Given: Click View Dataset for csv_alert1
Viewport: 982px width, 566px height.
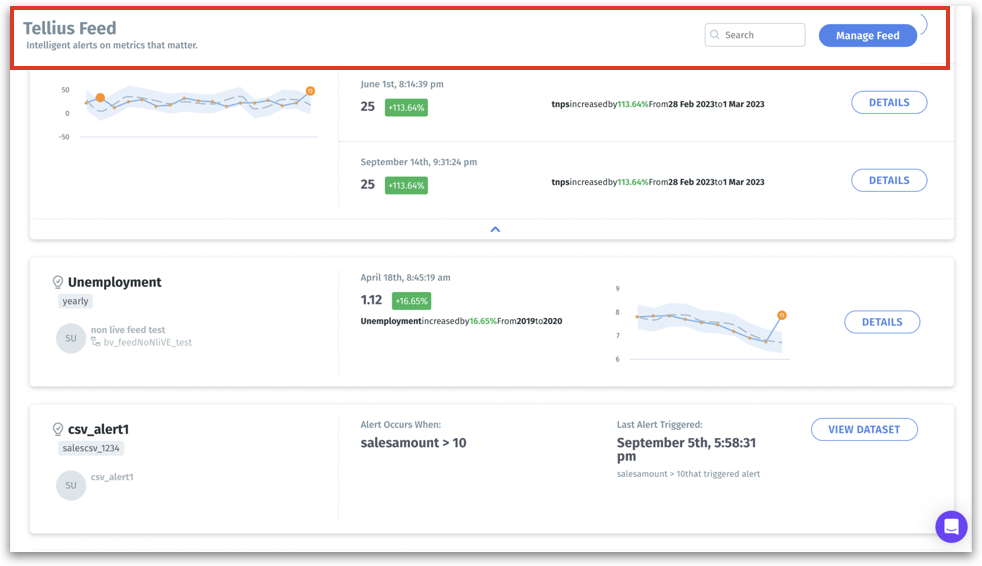Looking at the screenshot, I should click(x=863, y=429).
